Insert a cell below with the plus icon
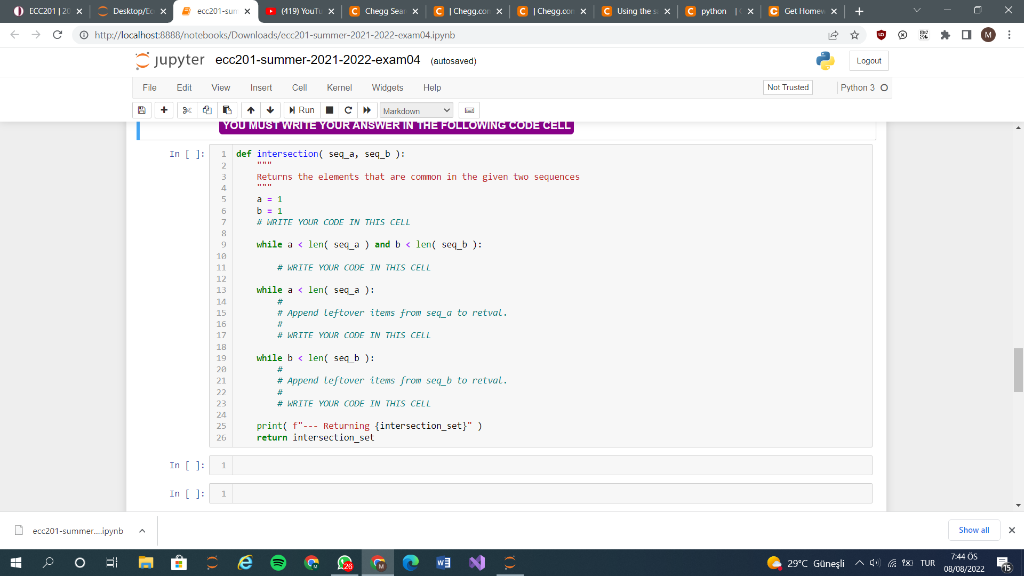Image resolution: width=1024 pixels, height=576 pixels. [164, 110]
